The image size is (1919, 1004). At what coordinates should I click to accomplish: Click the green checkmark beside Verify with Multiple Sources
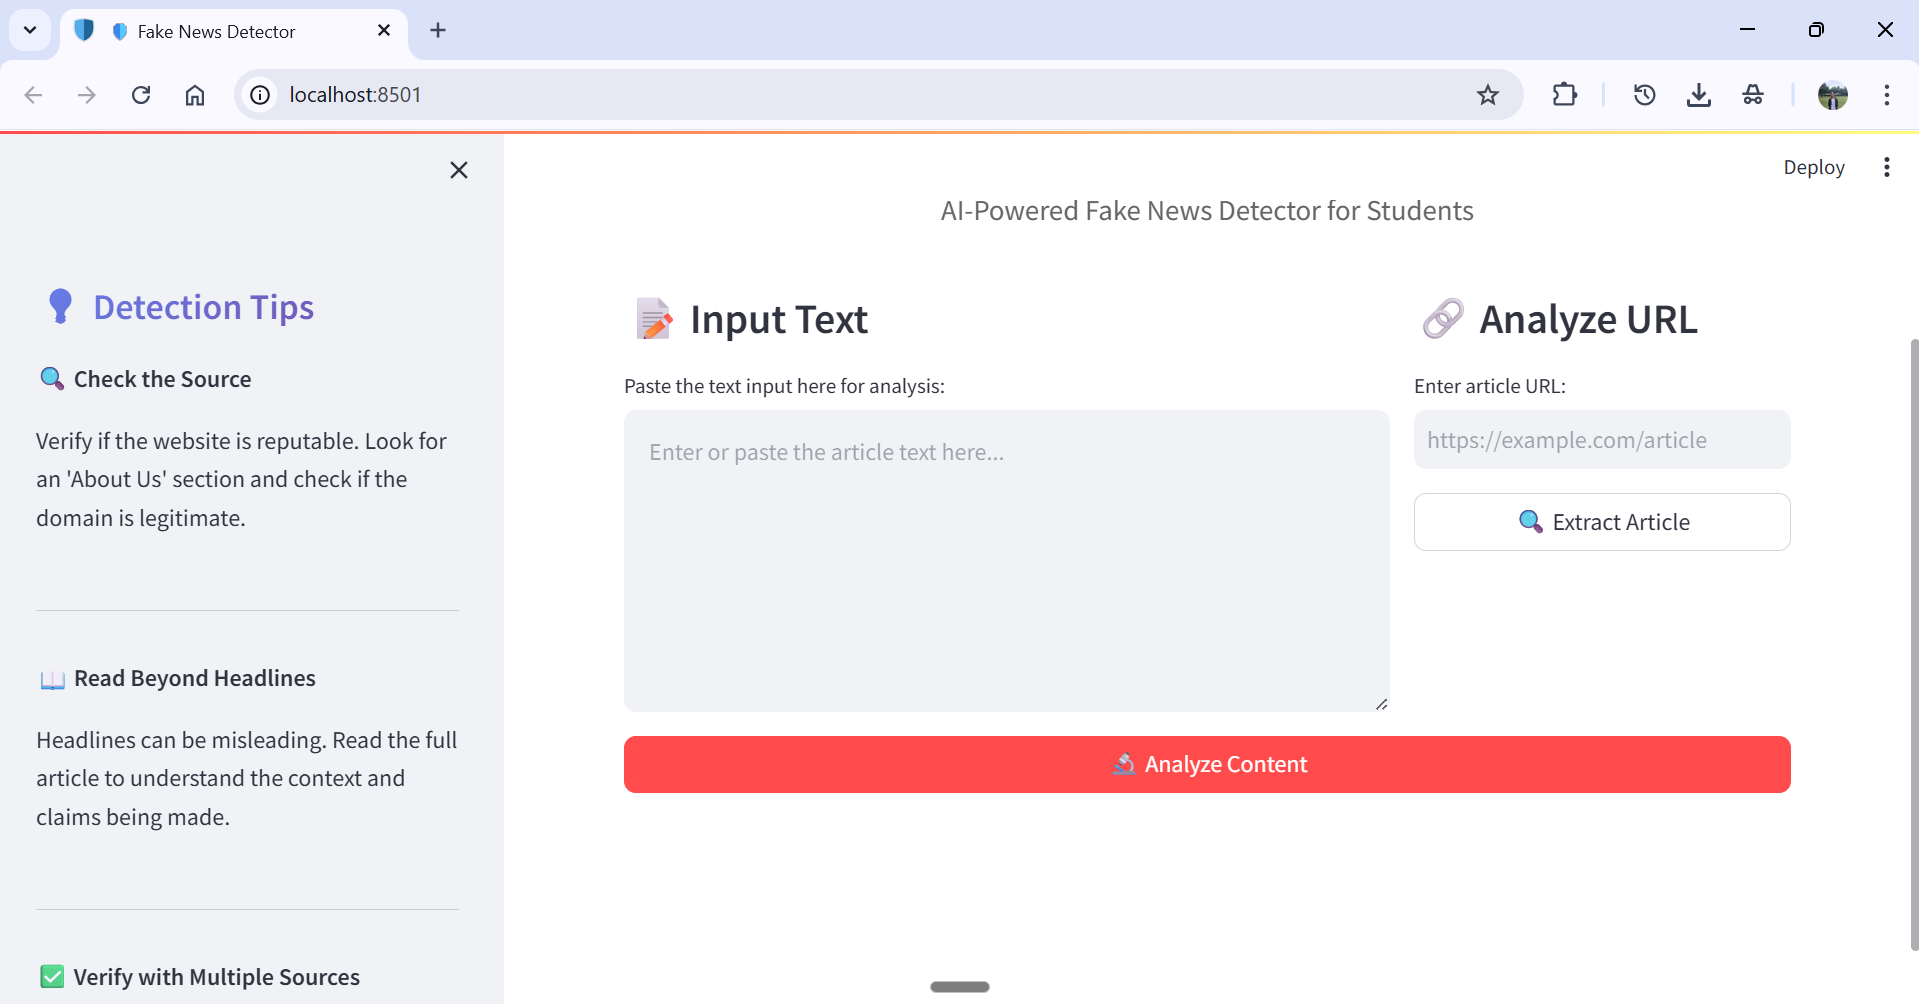pos(51,976)
